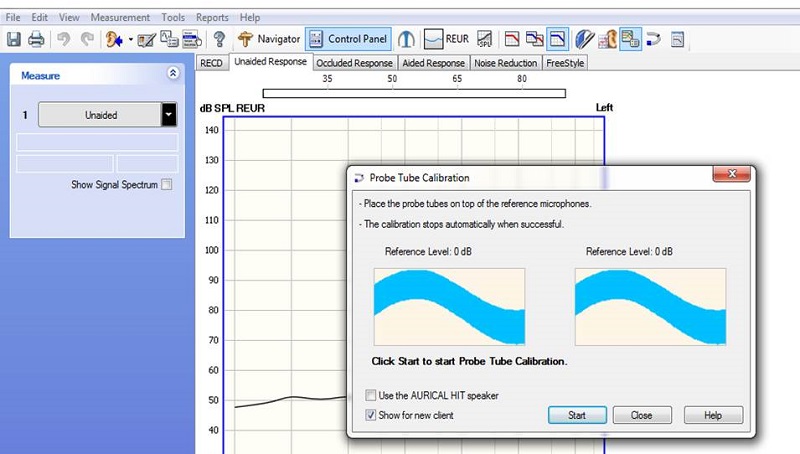Click the question mark help icon
The width and height of the screenshot is (800, 454).
(219, 39)
